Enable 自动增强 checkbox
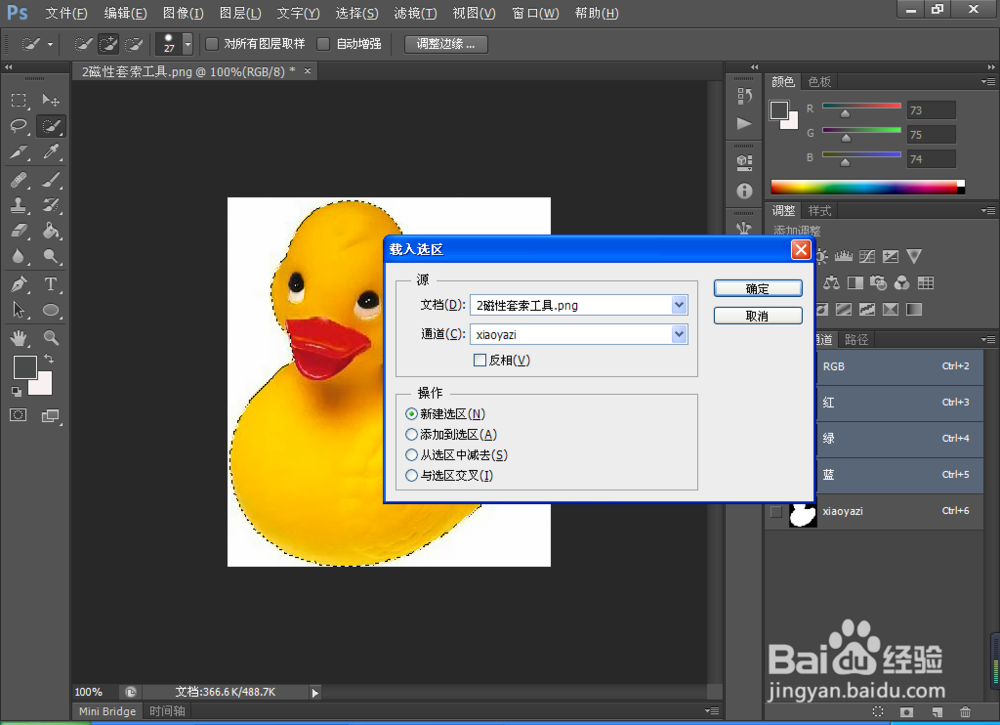The image size is (1000, 725). [323, 43]
